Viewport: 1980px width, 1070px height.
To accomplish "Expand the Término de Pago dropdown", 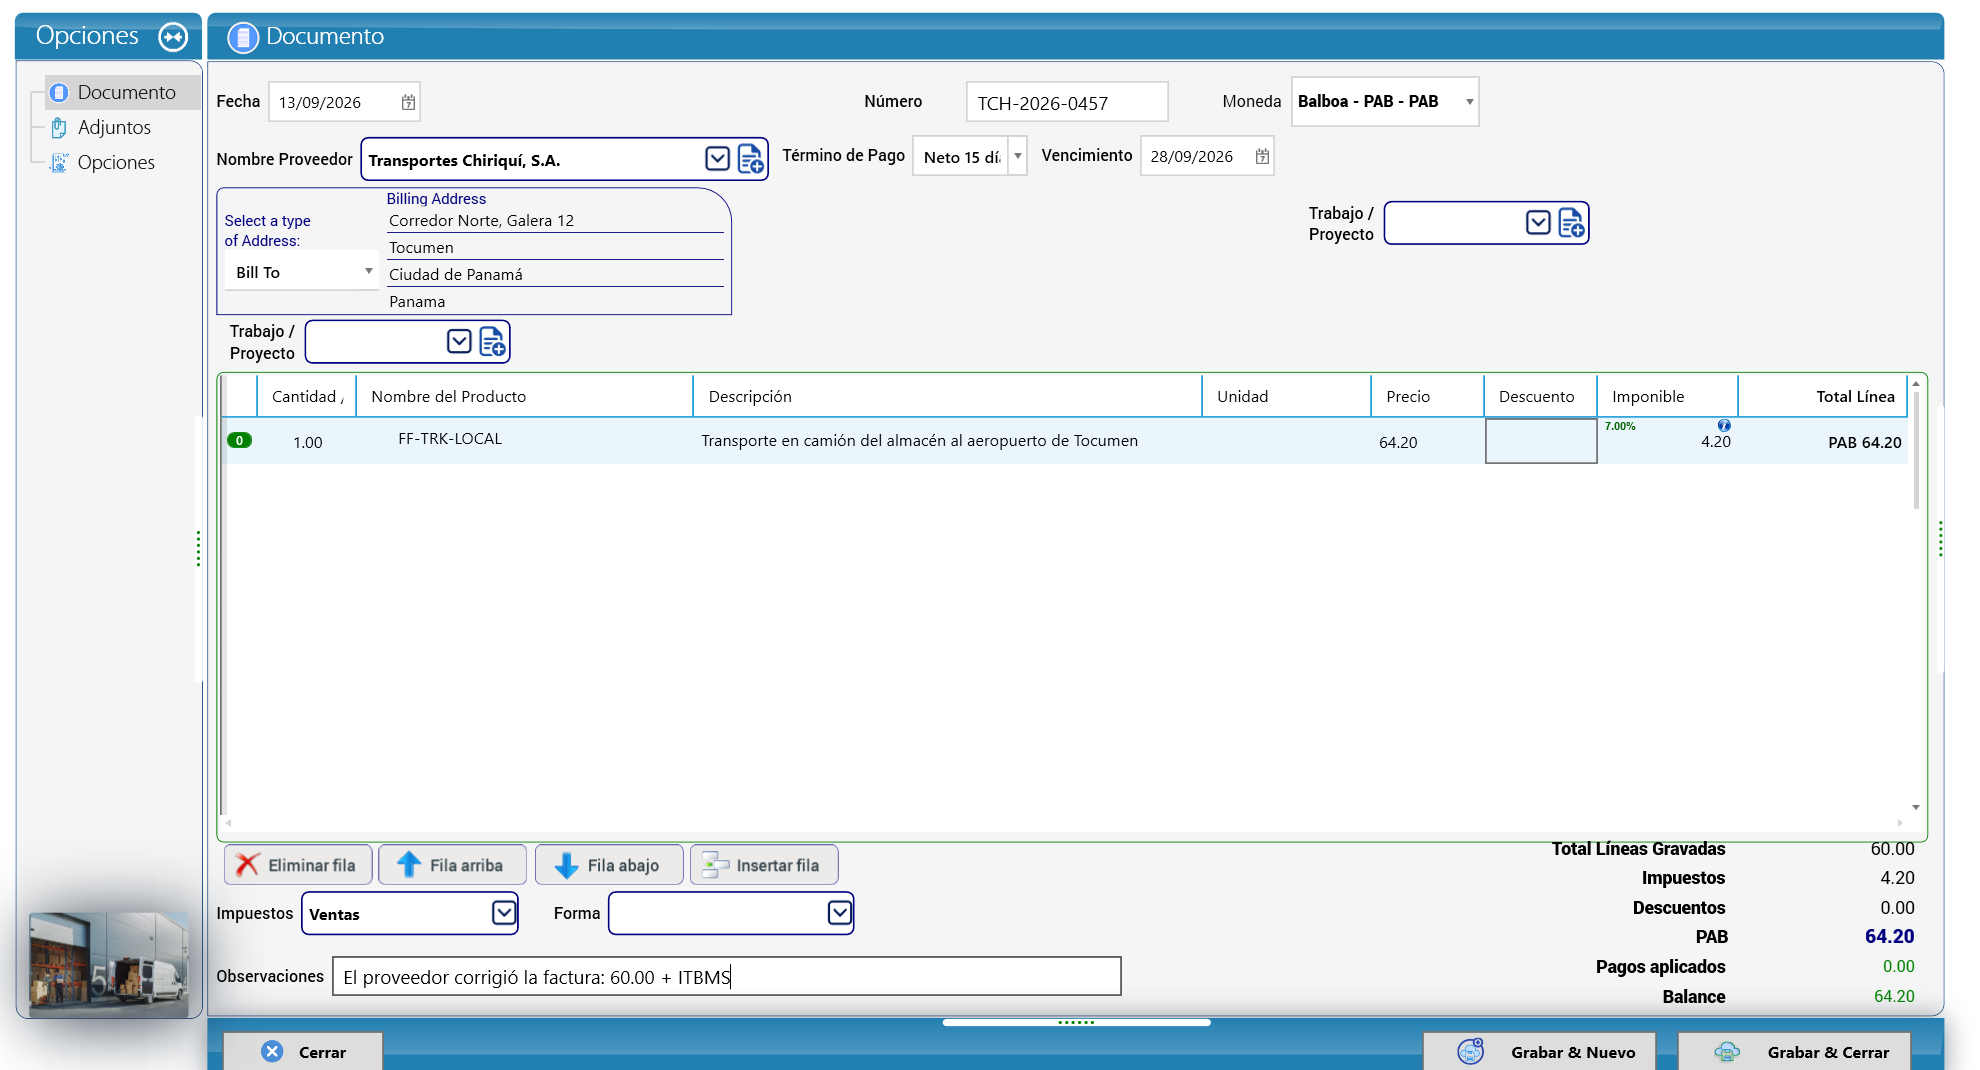I will (x=1017, y=156).
